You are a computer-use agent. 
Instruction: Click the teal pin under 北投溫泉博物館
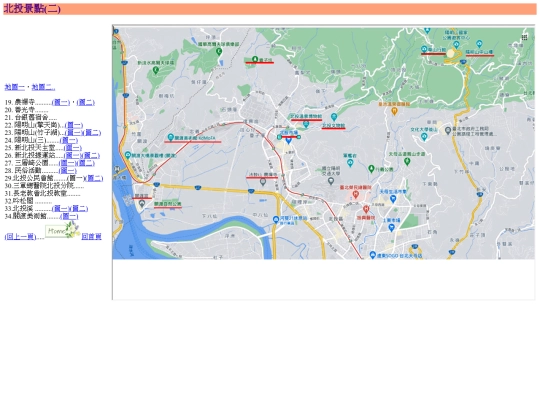pyautogui.click(x=306, y=124)
